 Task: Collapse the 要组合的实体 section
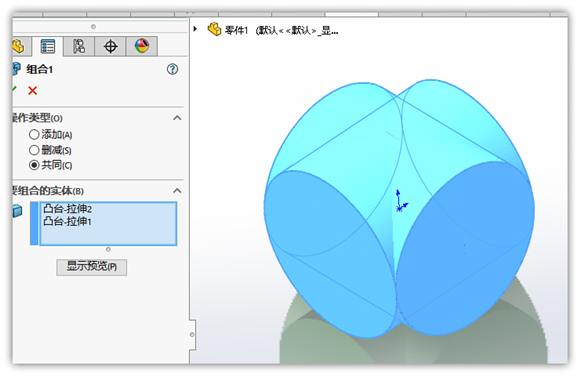coord(177,191)
